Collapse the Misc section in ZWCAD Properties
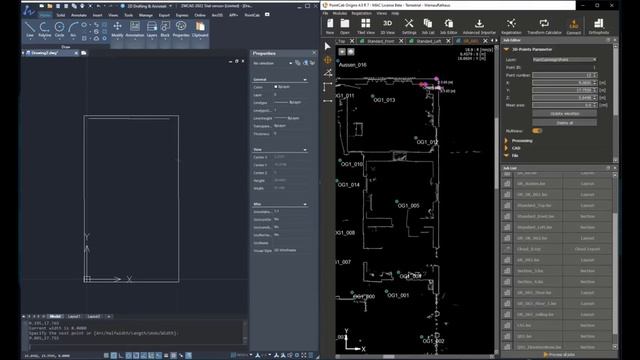The image size is (640, 360). pyautogui.click(x=305, y=204)
